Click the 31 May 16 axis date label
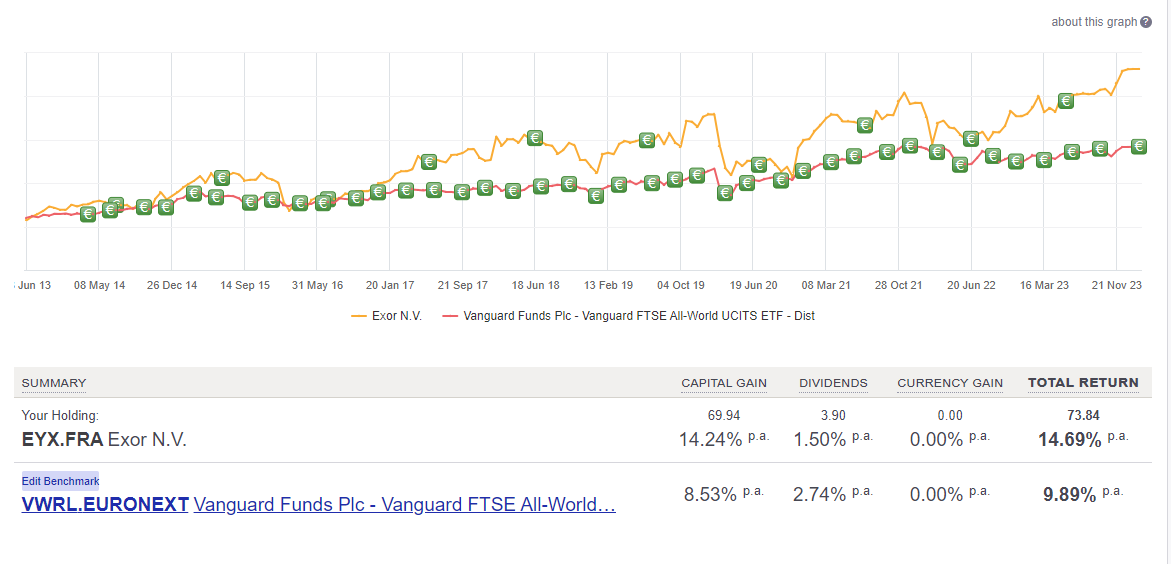1171x564 pixels. 317,285
